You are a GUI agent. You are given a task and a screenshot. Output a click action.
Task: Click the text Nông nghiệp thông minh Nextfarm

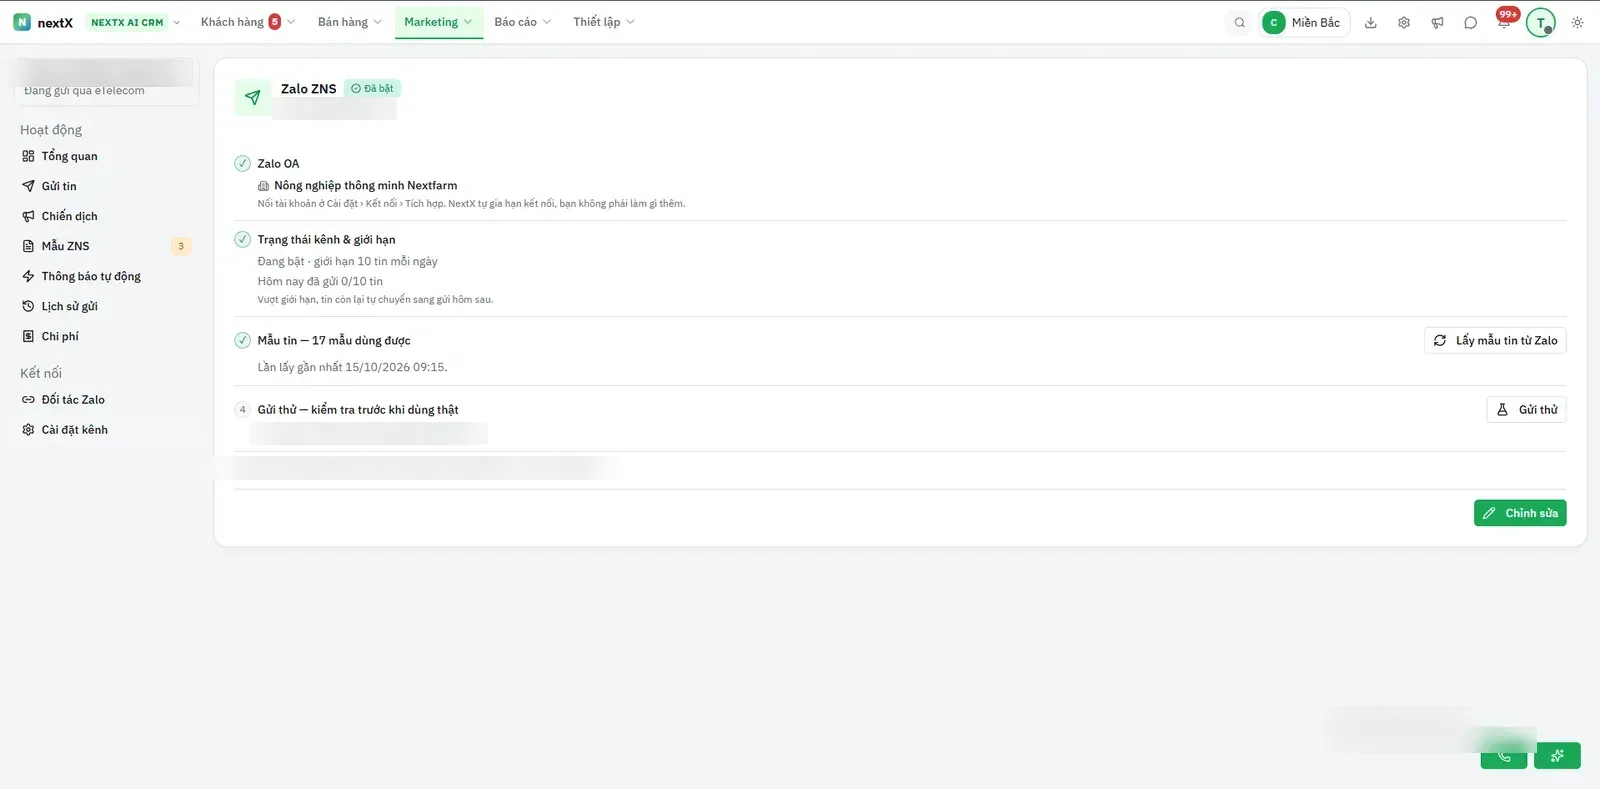coord(365,185)
